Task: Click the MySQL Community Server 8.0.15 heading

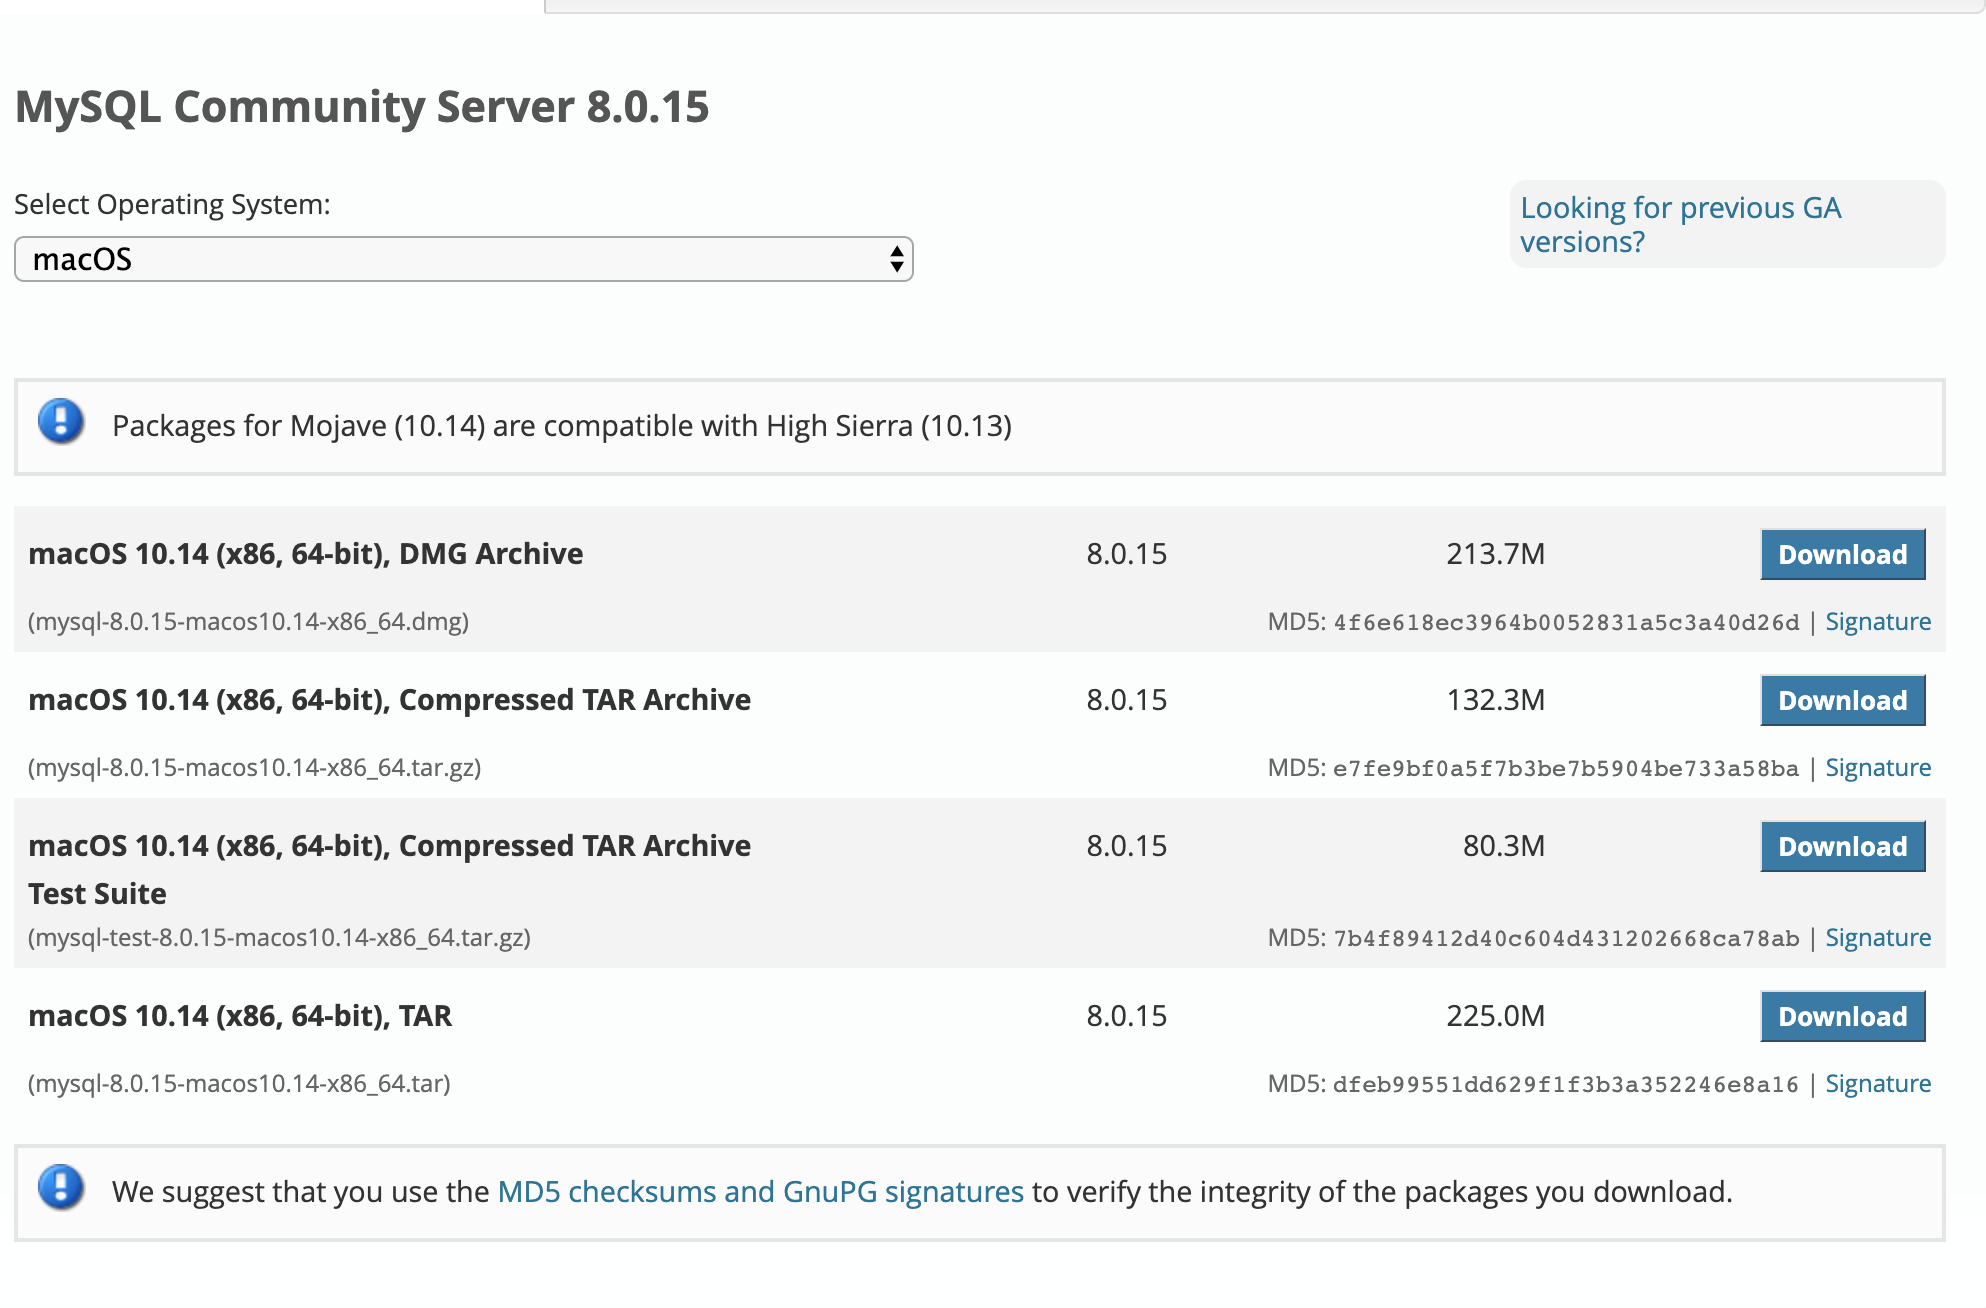Action: tap(362, 107)
